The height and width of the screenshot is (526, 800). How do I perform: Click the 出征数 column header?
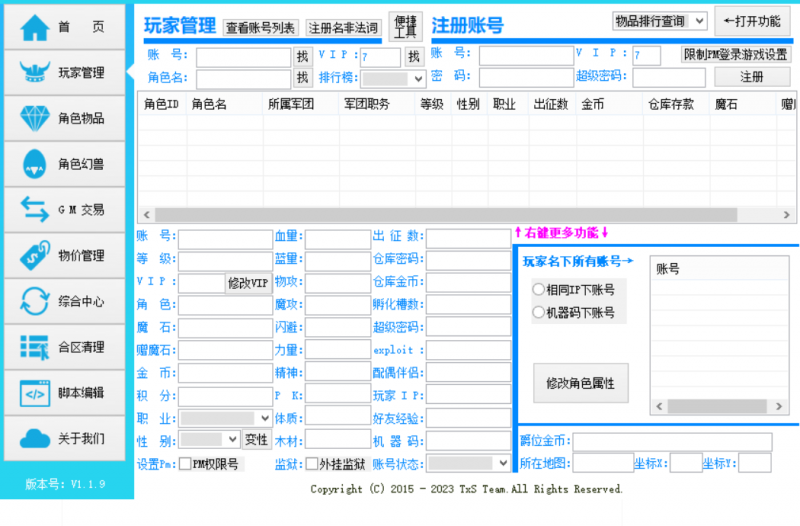(552, 105)
